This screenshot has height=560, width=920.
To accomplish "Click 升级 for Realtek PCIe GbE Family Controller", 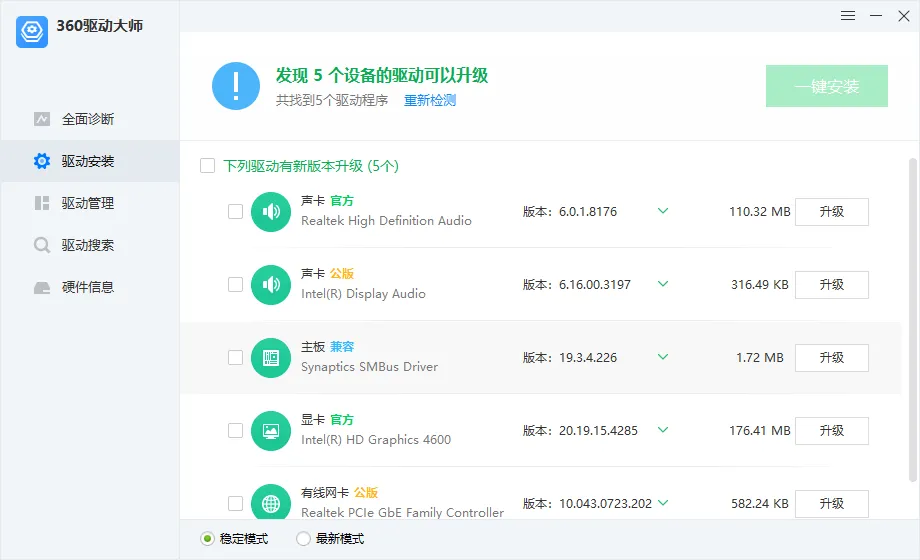I will point(831,504).
